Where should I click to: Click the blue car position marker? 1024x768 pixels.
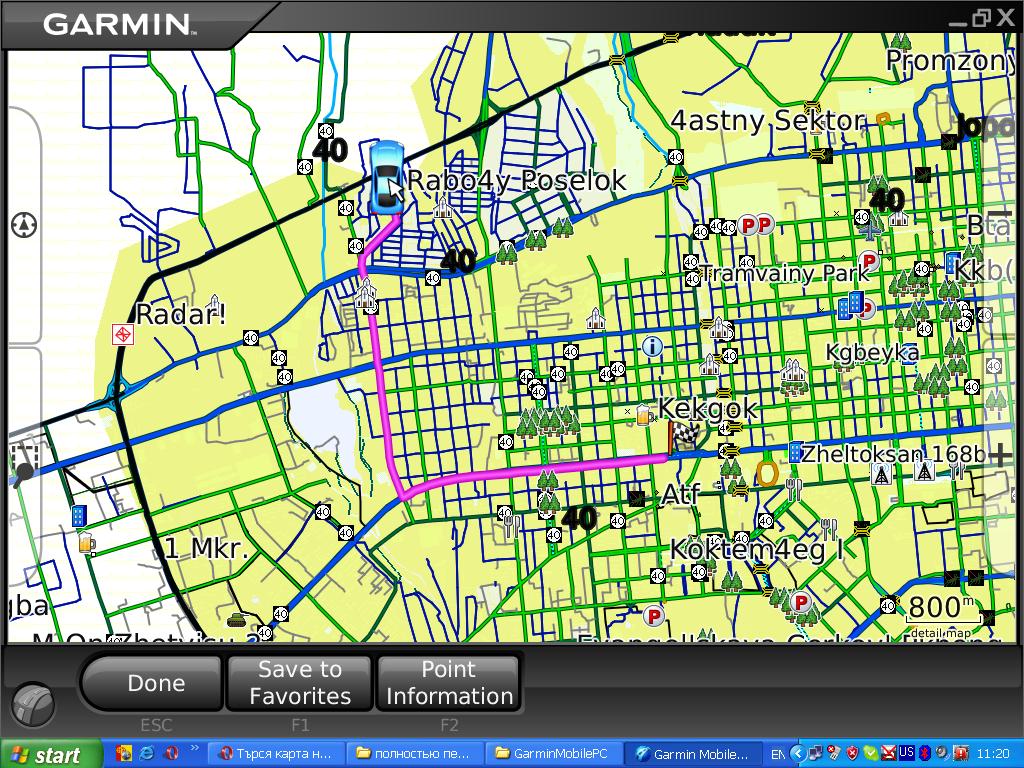click(x=385, y=178)
